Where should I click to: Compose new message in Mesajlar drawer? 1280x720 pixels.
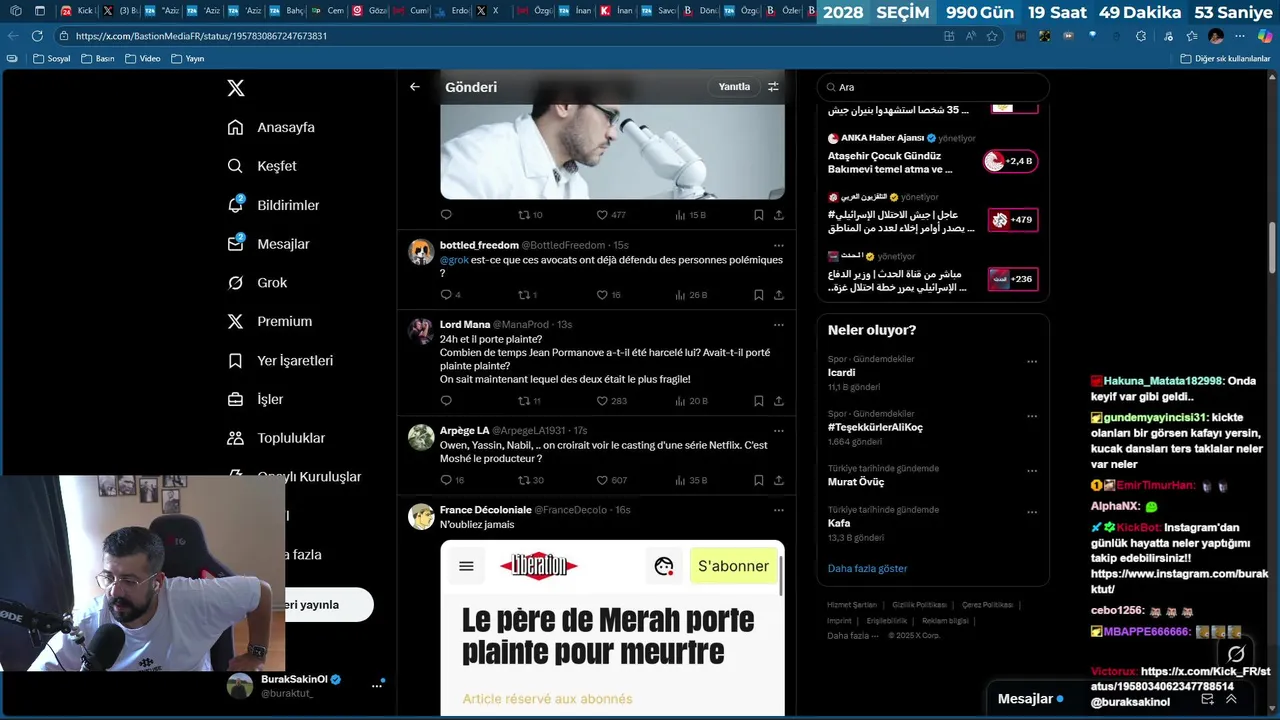coord(1207,699)
